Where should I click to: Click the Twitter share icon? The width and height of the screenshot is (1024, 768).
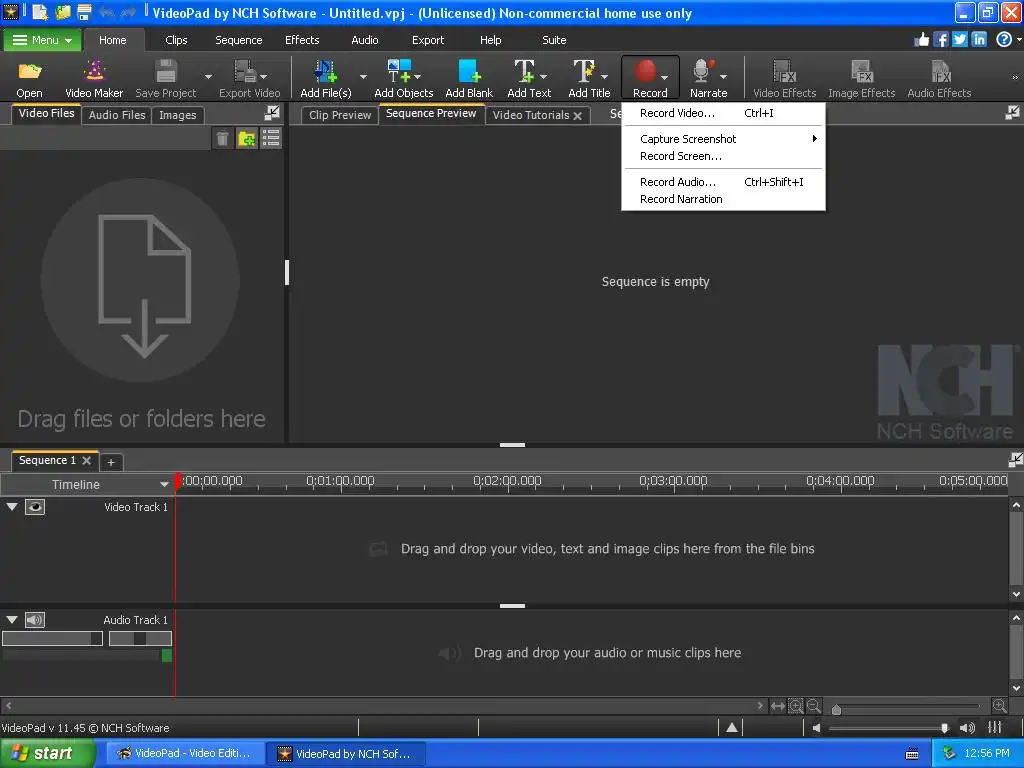click(x=960, y=40)
